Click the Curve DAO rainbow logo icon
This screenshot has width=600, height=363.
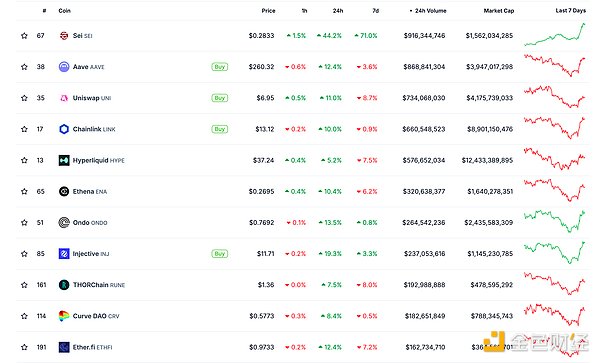coord(64,316)
